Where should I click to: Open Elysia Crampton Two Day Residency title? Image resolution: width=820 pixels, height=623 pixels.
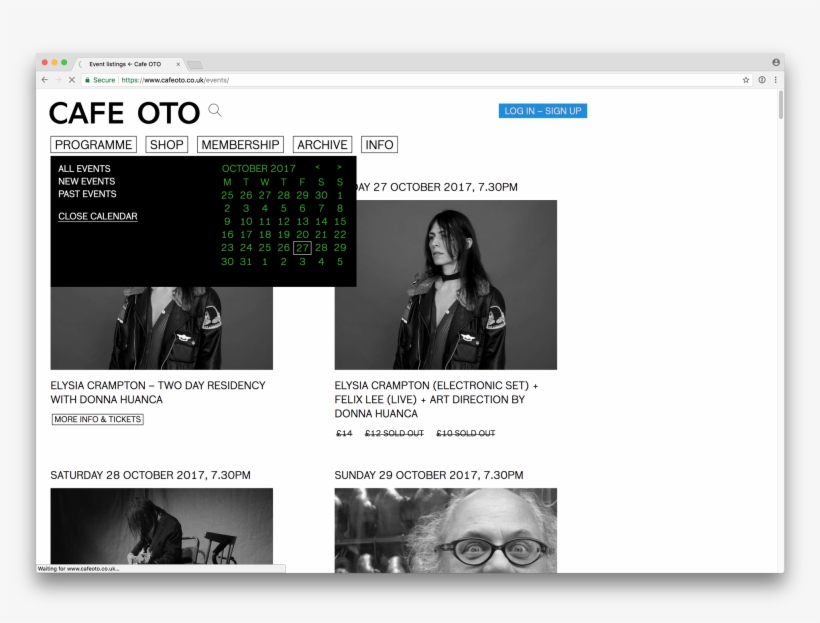coord(158,392)
